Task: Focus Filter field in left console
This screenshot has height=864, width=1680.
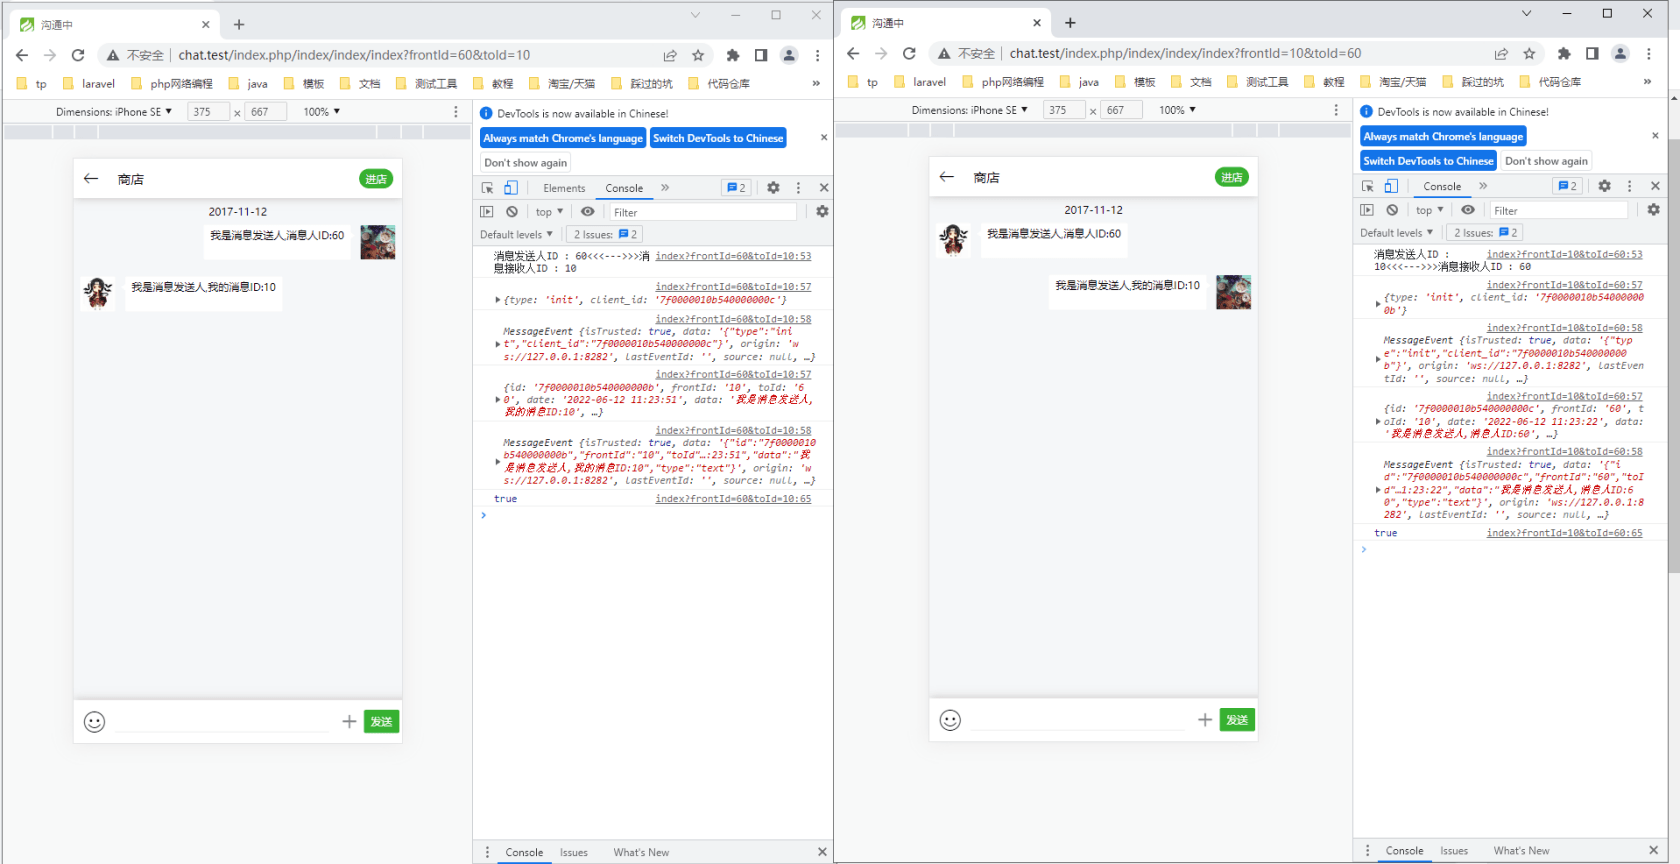Action: tap(702, 212)
